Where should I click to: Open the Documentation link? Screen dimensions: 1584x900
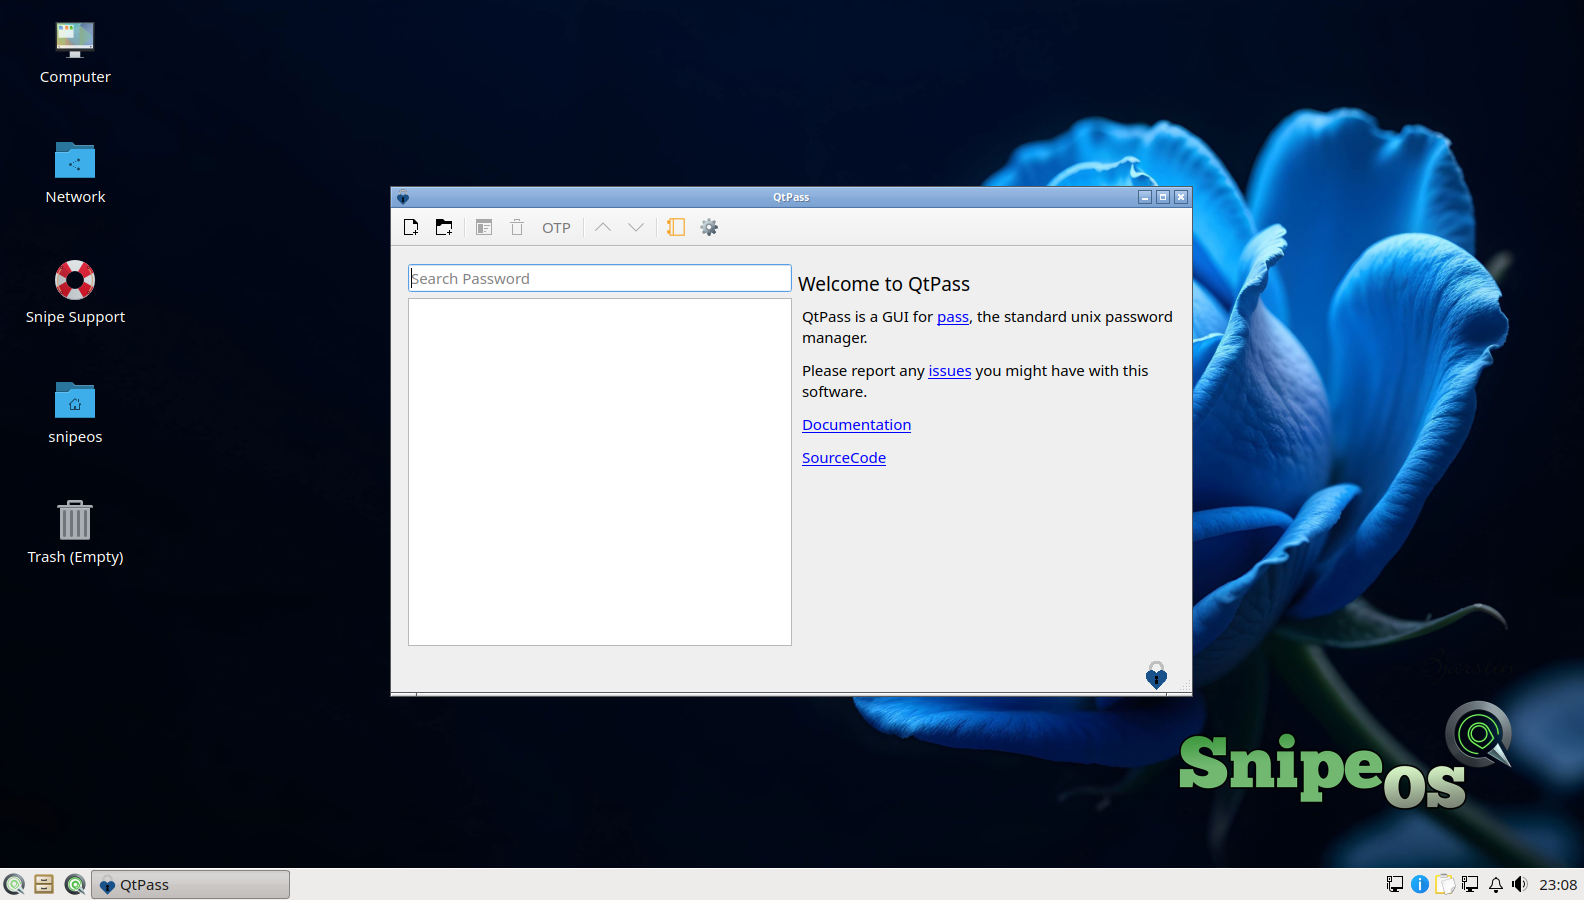click(x=857, y=425)
